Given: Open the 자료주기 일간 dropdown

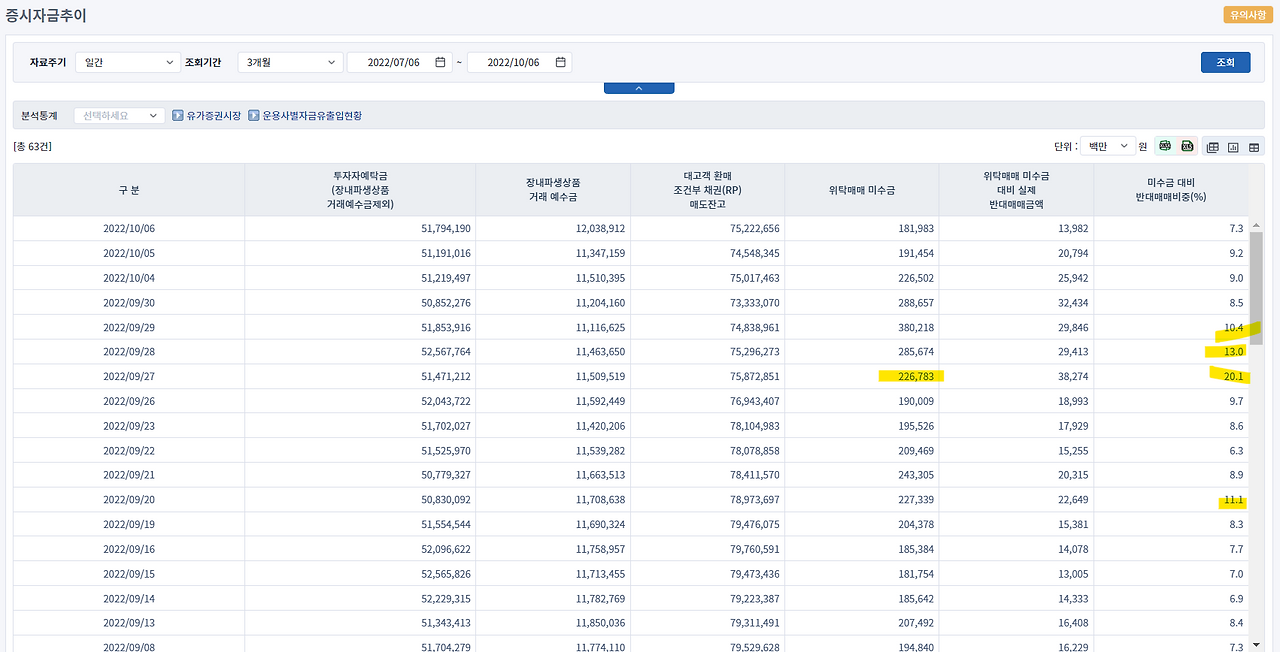Looking at the screenshot, I should click(x=128, y=62).
